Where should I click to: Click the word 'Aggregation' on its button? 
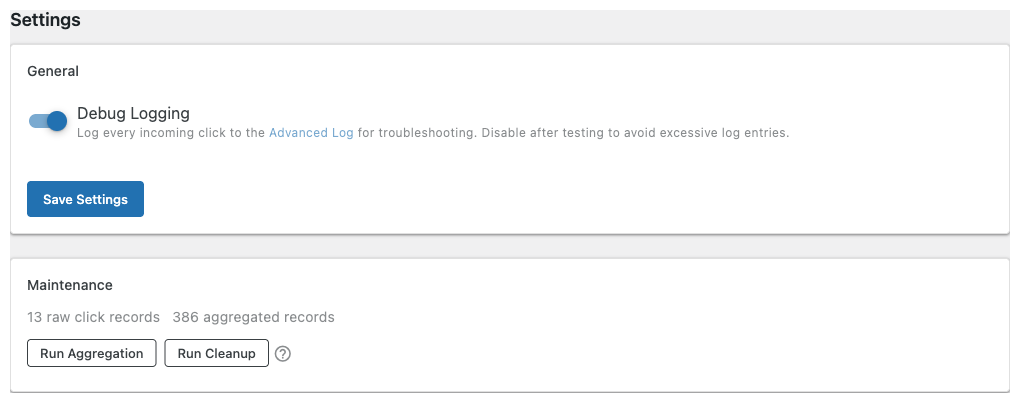(106, 354)
